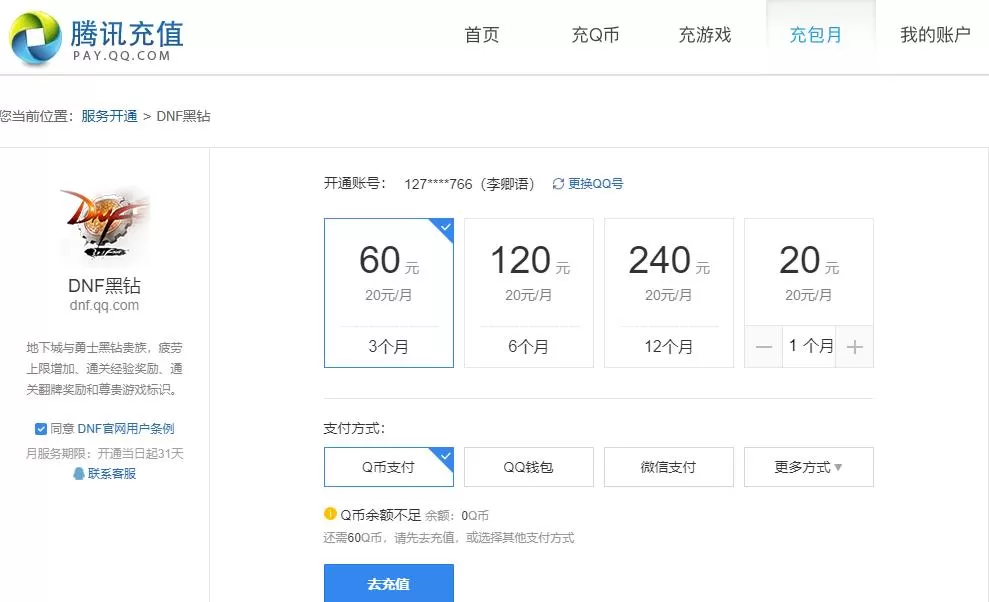
Task: Select the 120元 6个月 plan
Action: (529, 293)
